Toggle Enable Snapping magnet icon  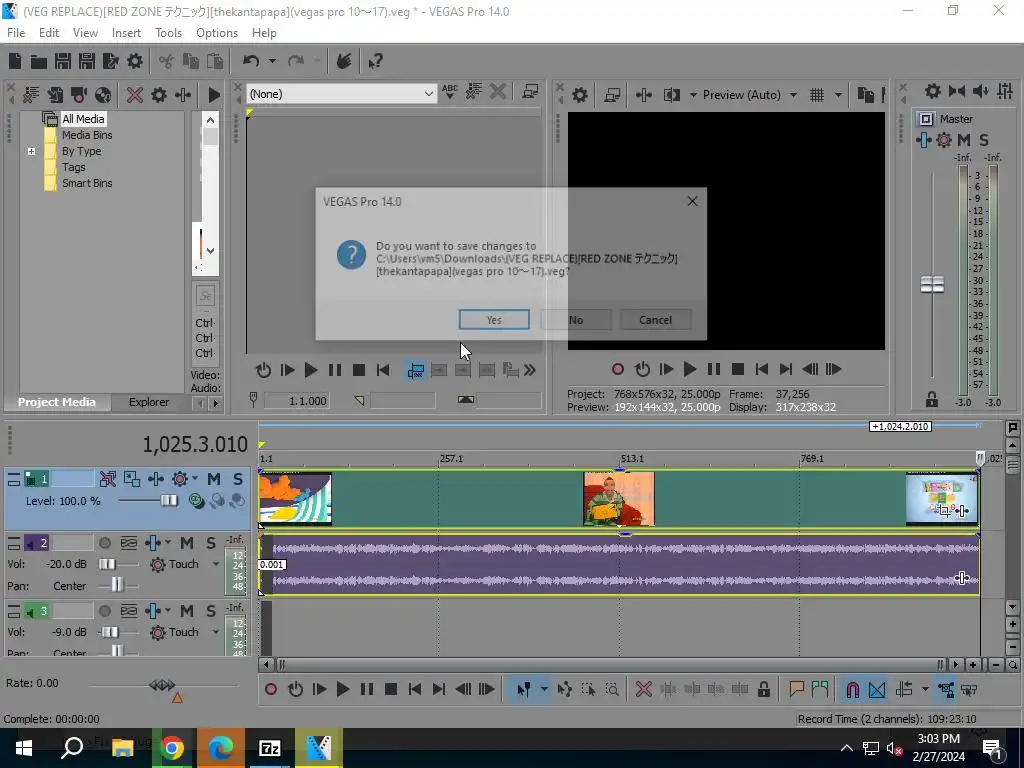tap(852, 689)
